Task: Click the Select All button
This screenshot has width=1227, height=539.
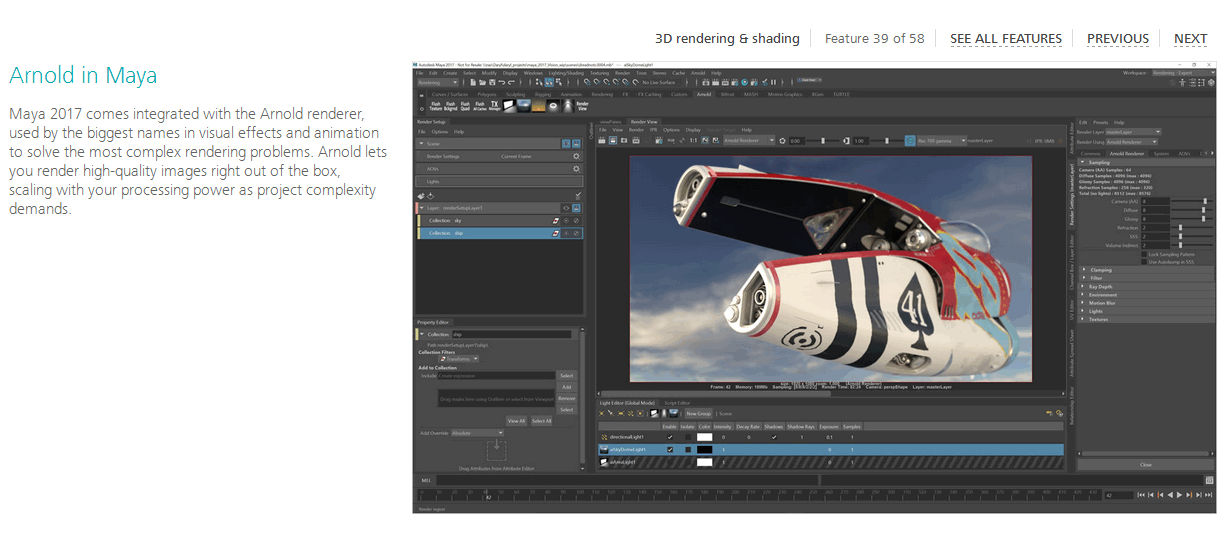Action: 542,421
